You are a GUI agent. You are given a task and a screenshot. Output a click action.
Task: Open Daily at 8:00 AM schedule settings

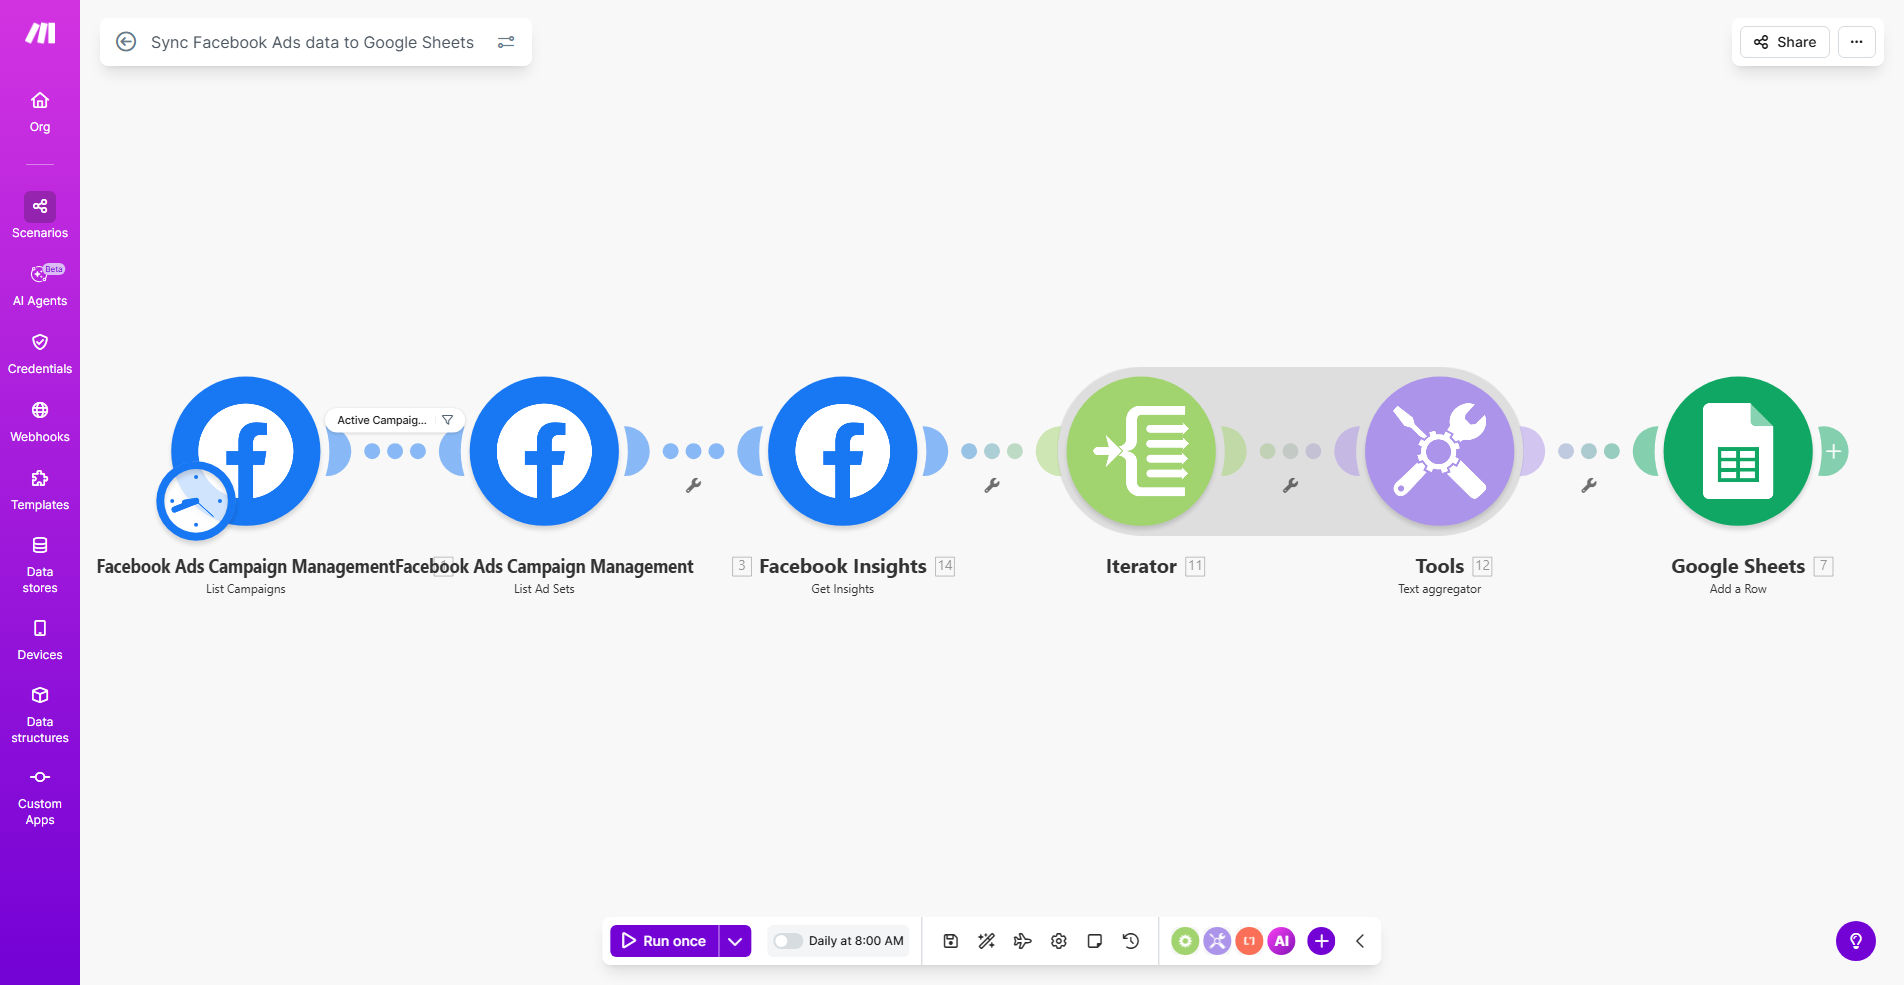pos(856,941)
